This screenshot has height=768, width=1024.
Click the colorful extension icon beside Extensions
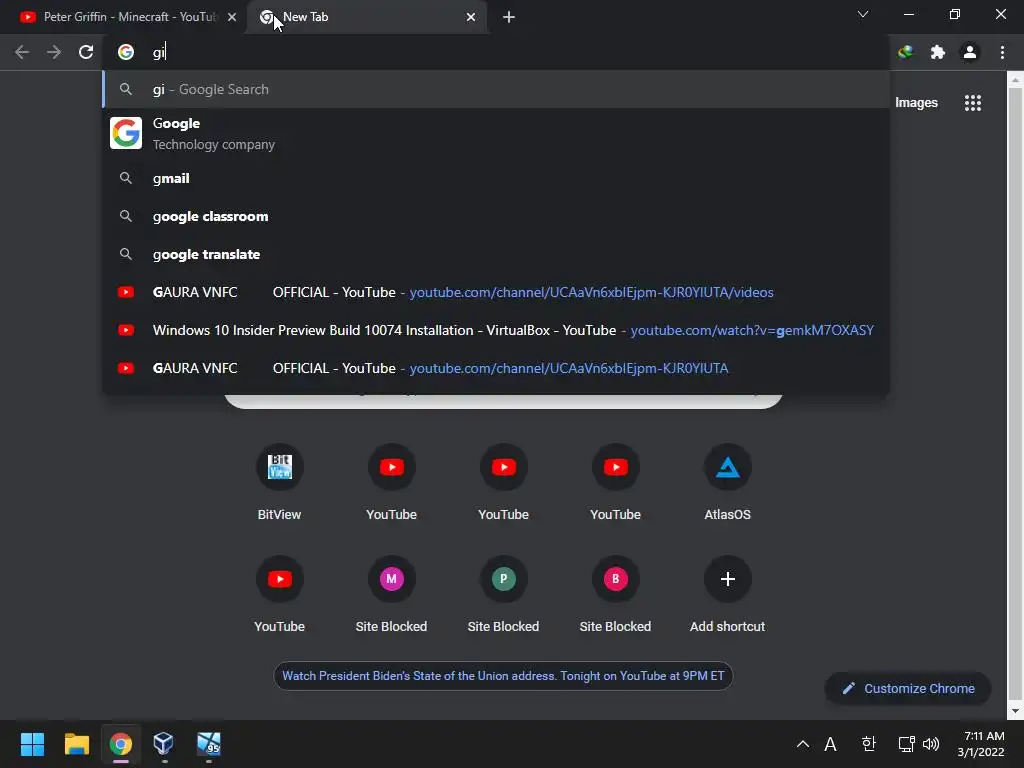point(905,52)
